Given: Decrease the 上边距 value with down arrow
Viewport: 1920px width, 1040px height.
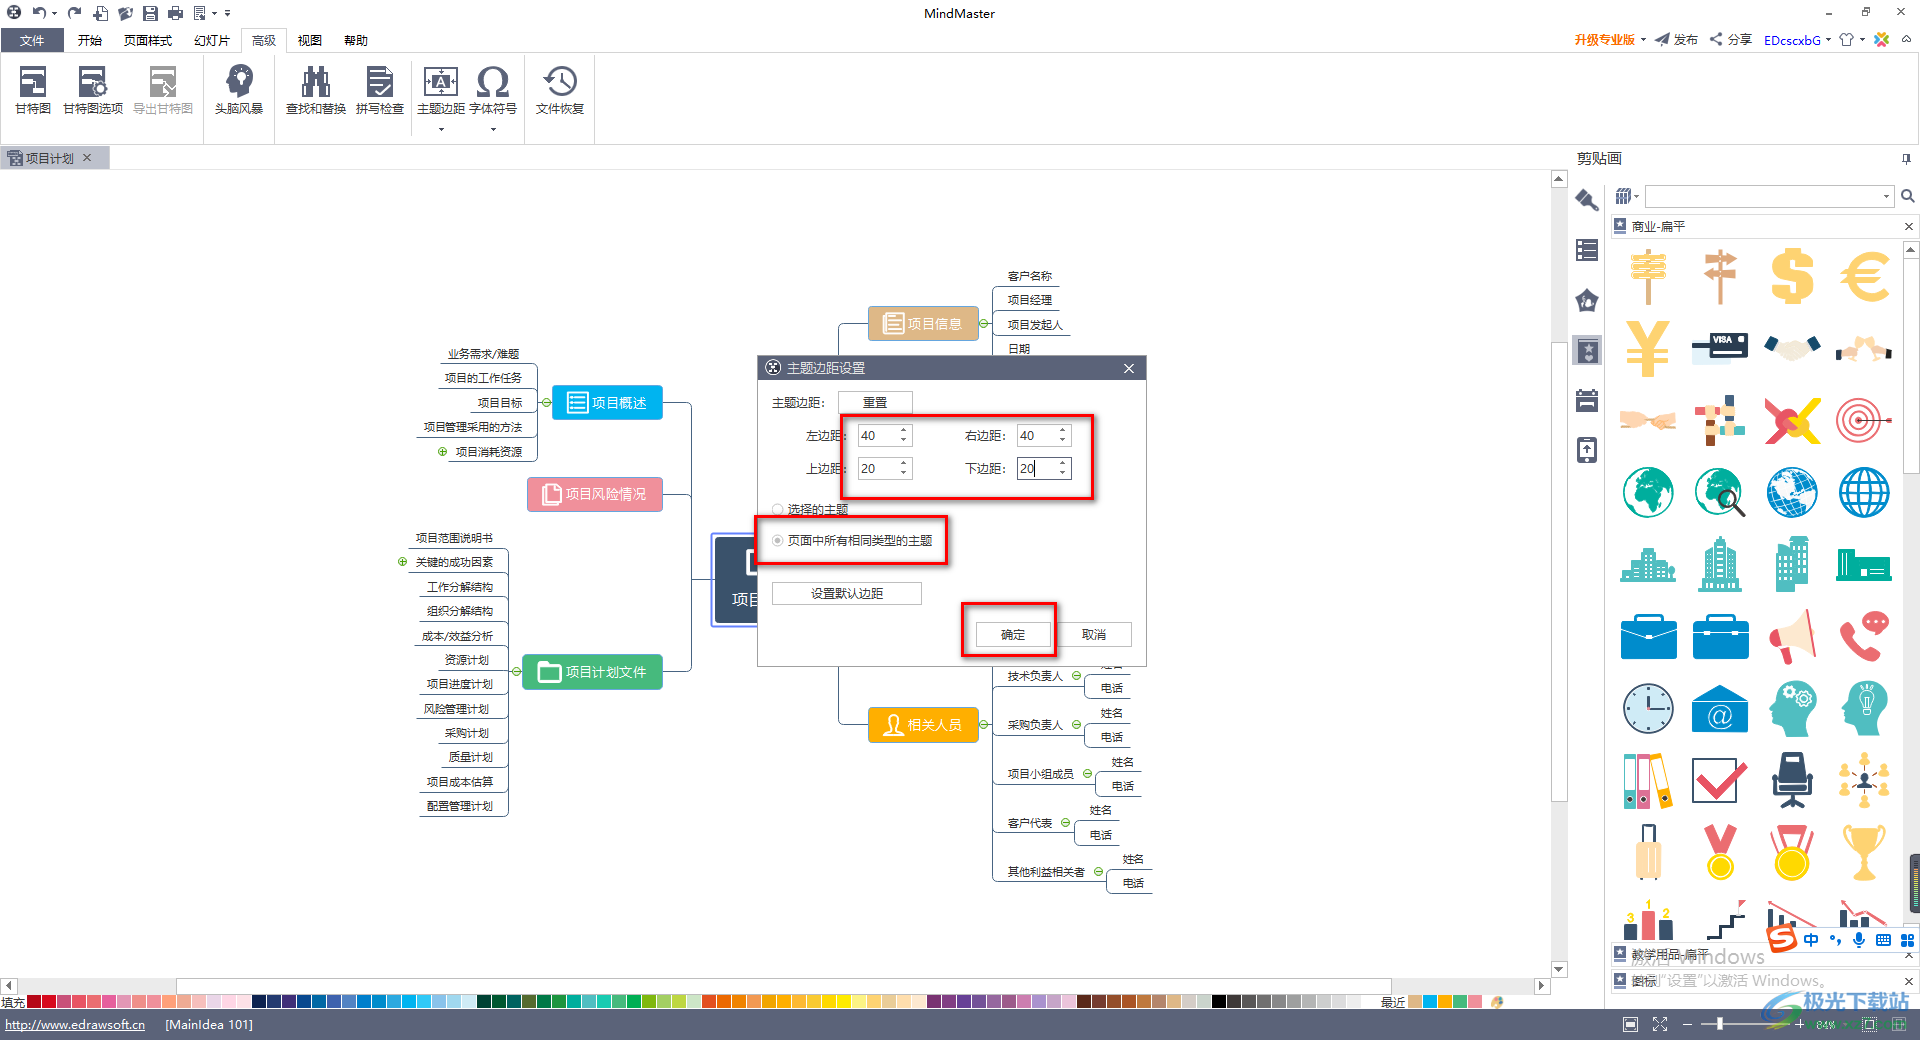Looking at the screenshot, I should coord(904,474).
